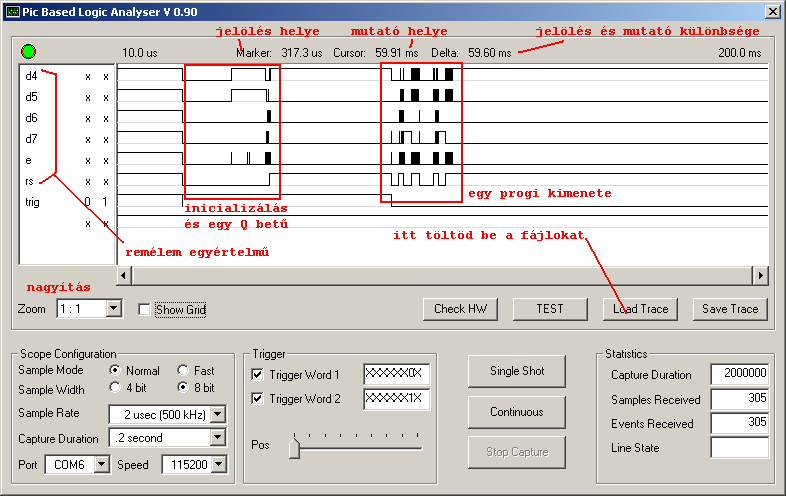Uncheck Trigger Word 2 checkbox
786x496 pixels.
coord(258,398)
